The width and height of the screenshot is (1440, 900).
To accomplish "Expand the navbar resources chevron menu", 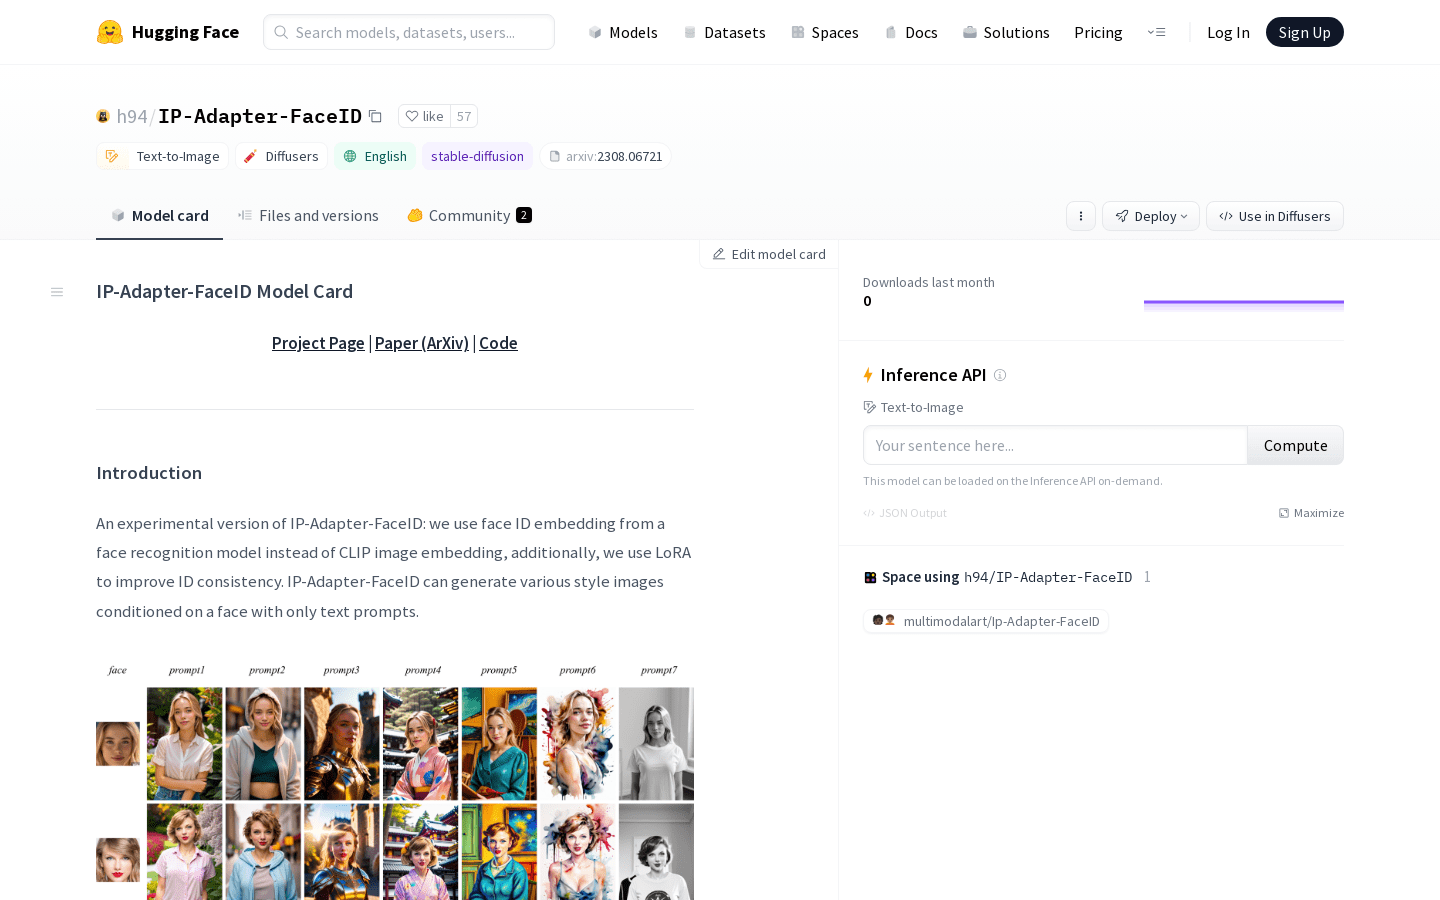I will (1157, 32).
